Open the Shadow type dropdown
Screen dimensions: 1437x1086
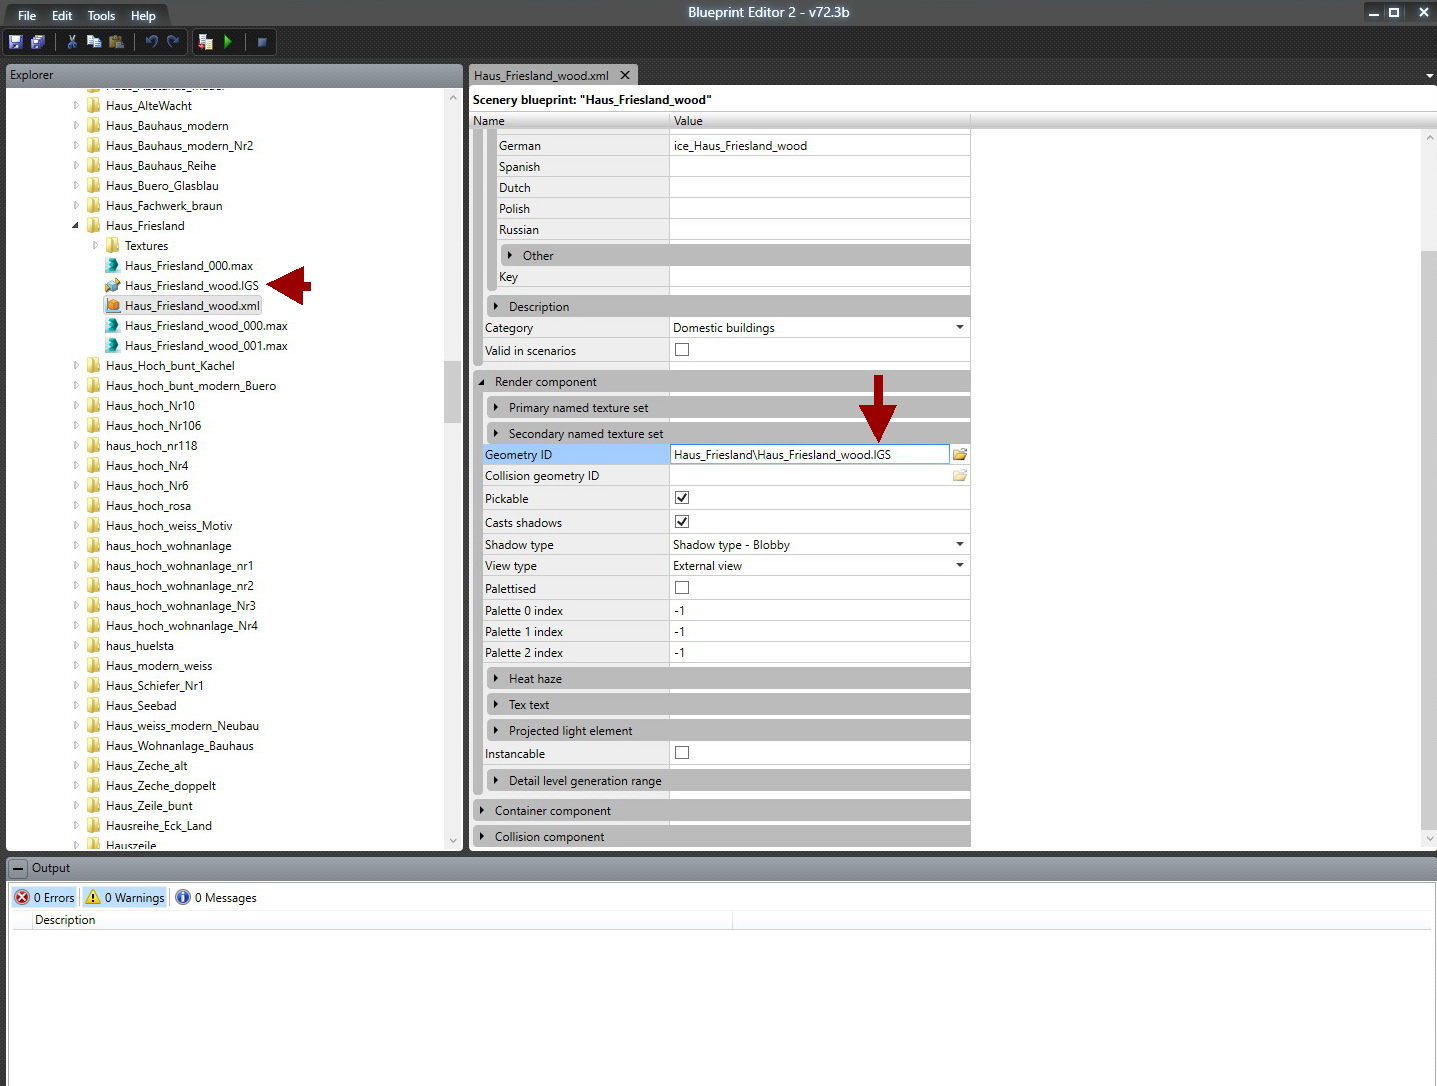click(960, 545)
